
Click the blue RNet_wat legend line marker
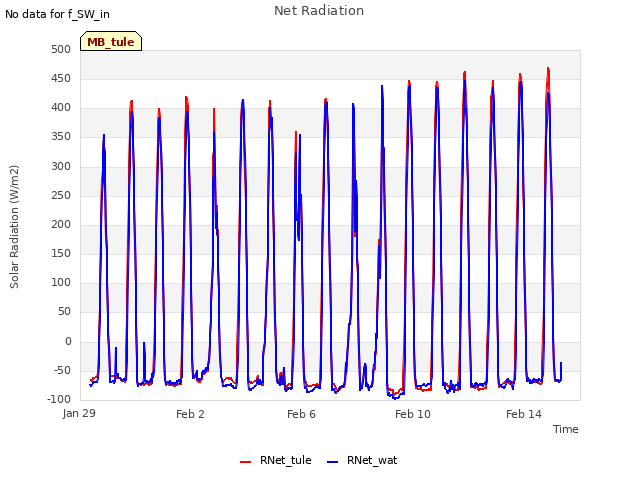(x=333, y=462)
